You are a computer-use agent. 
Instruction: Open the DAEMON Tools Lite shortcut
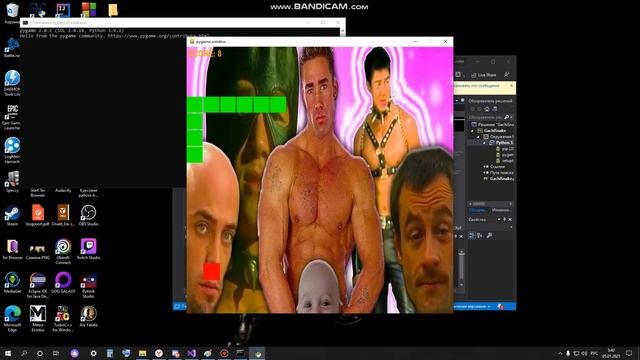[x=12, y=83]
